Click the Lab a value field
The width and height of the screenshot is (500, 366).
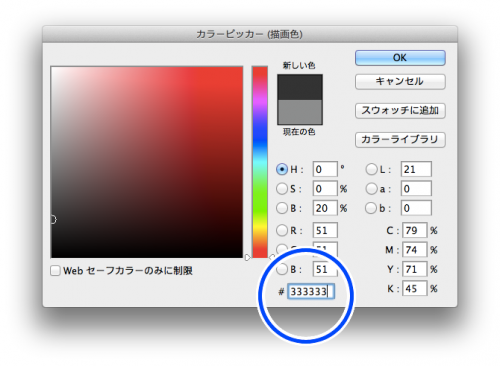tap(416, 189)
